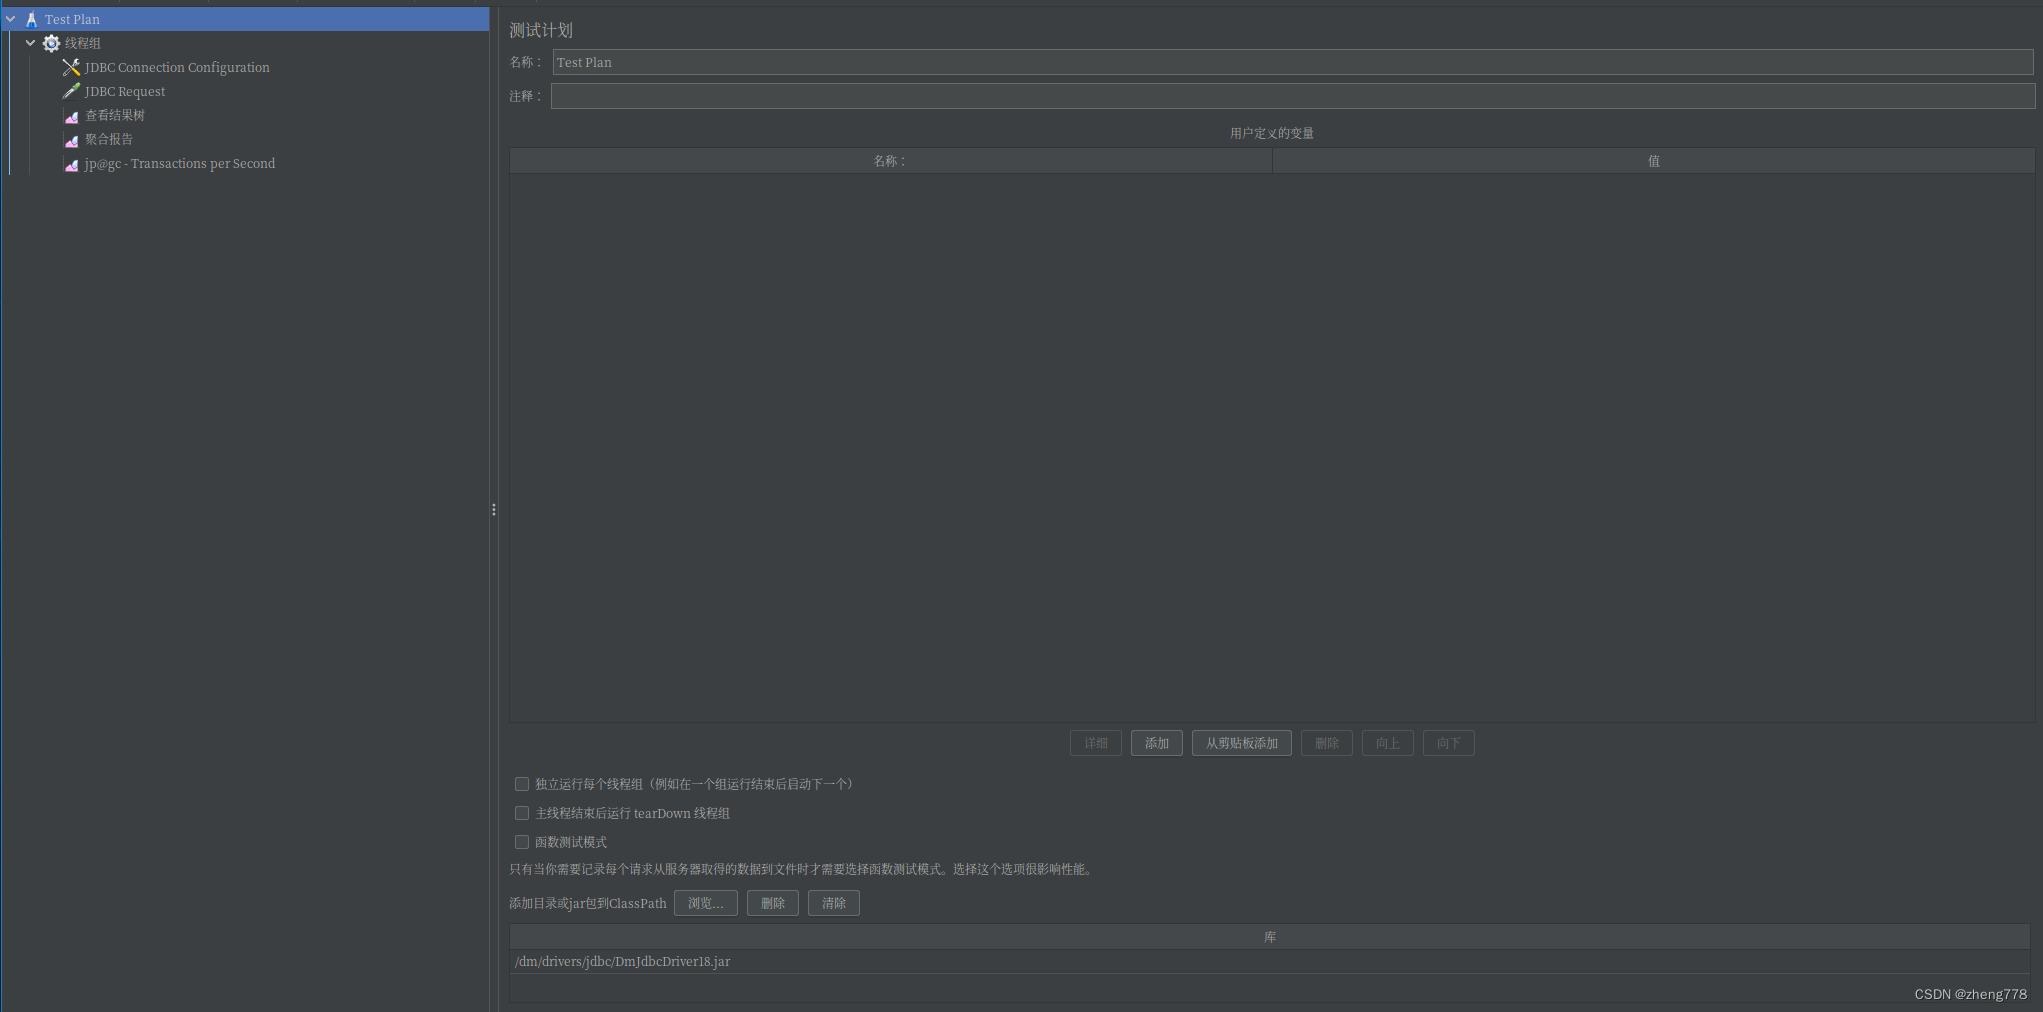
Task: Select JDBC Request in tree
Action: [125, 91]
